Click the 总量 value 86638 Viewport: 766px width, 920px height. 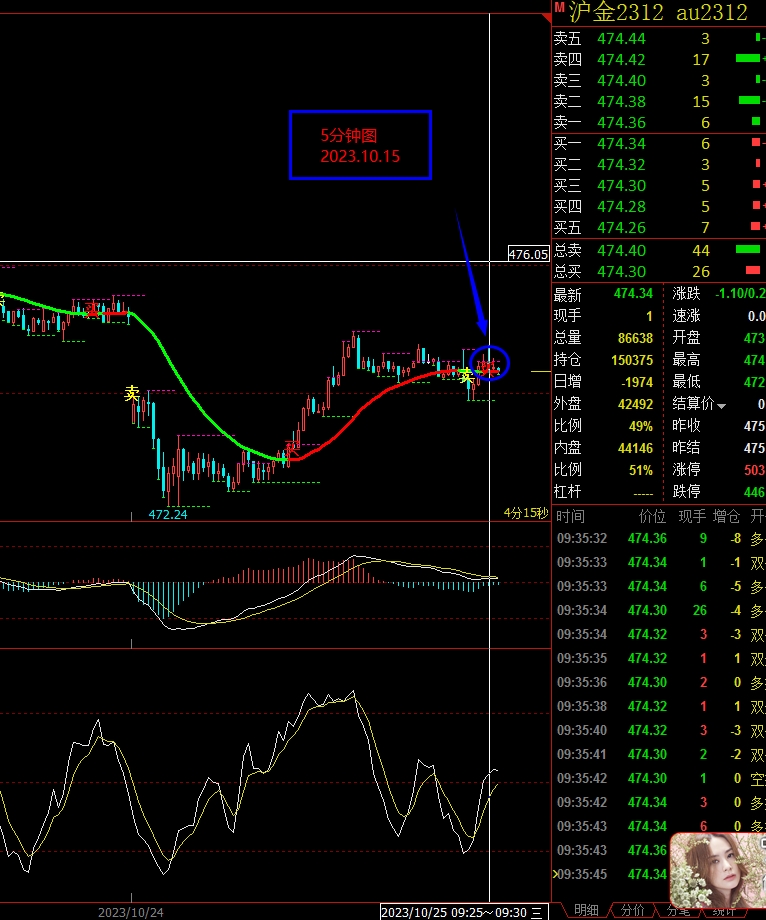click(635, 338)
